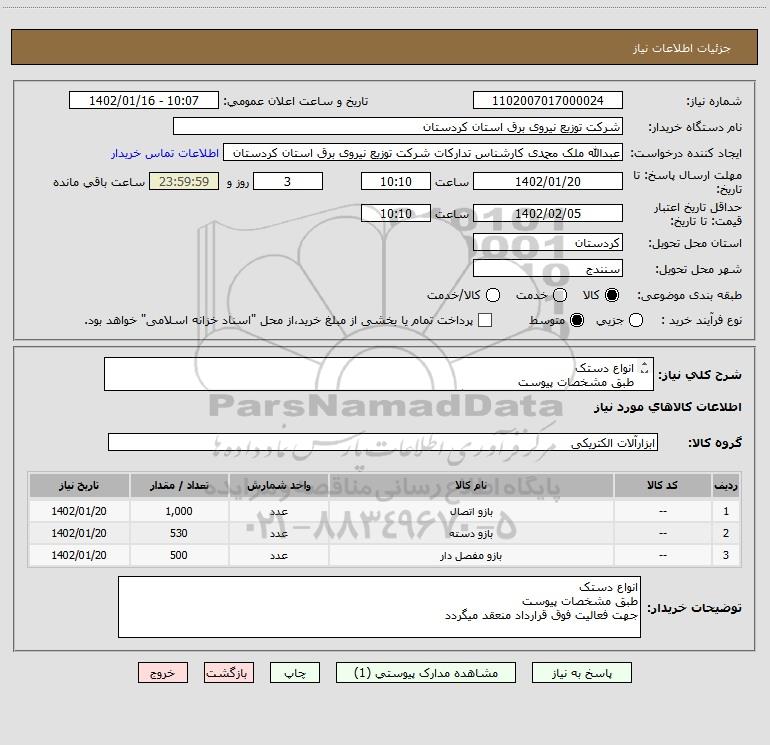Click the price validity date 1402/02/05 field
Screen dimensions: 770x745
click(548, 213)
